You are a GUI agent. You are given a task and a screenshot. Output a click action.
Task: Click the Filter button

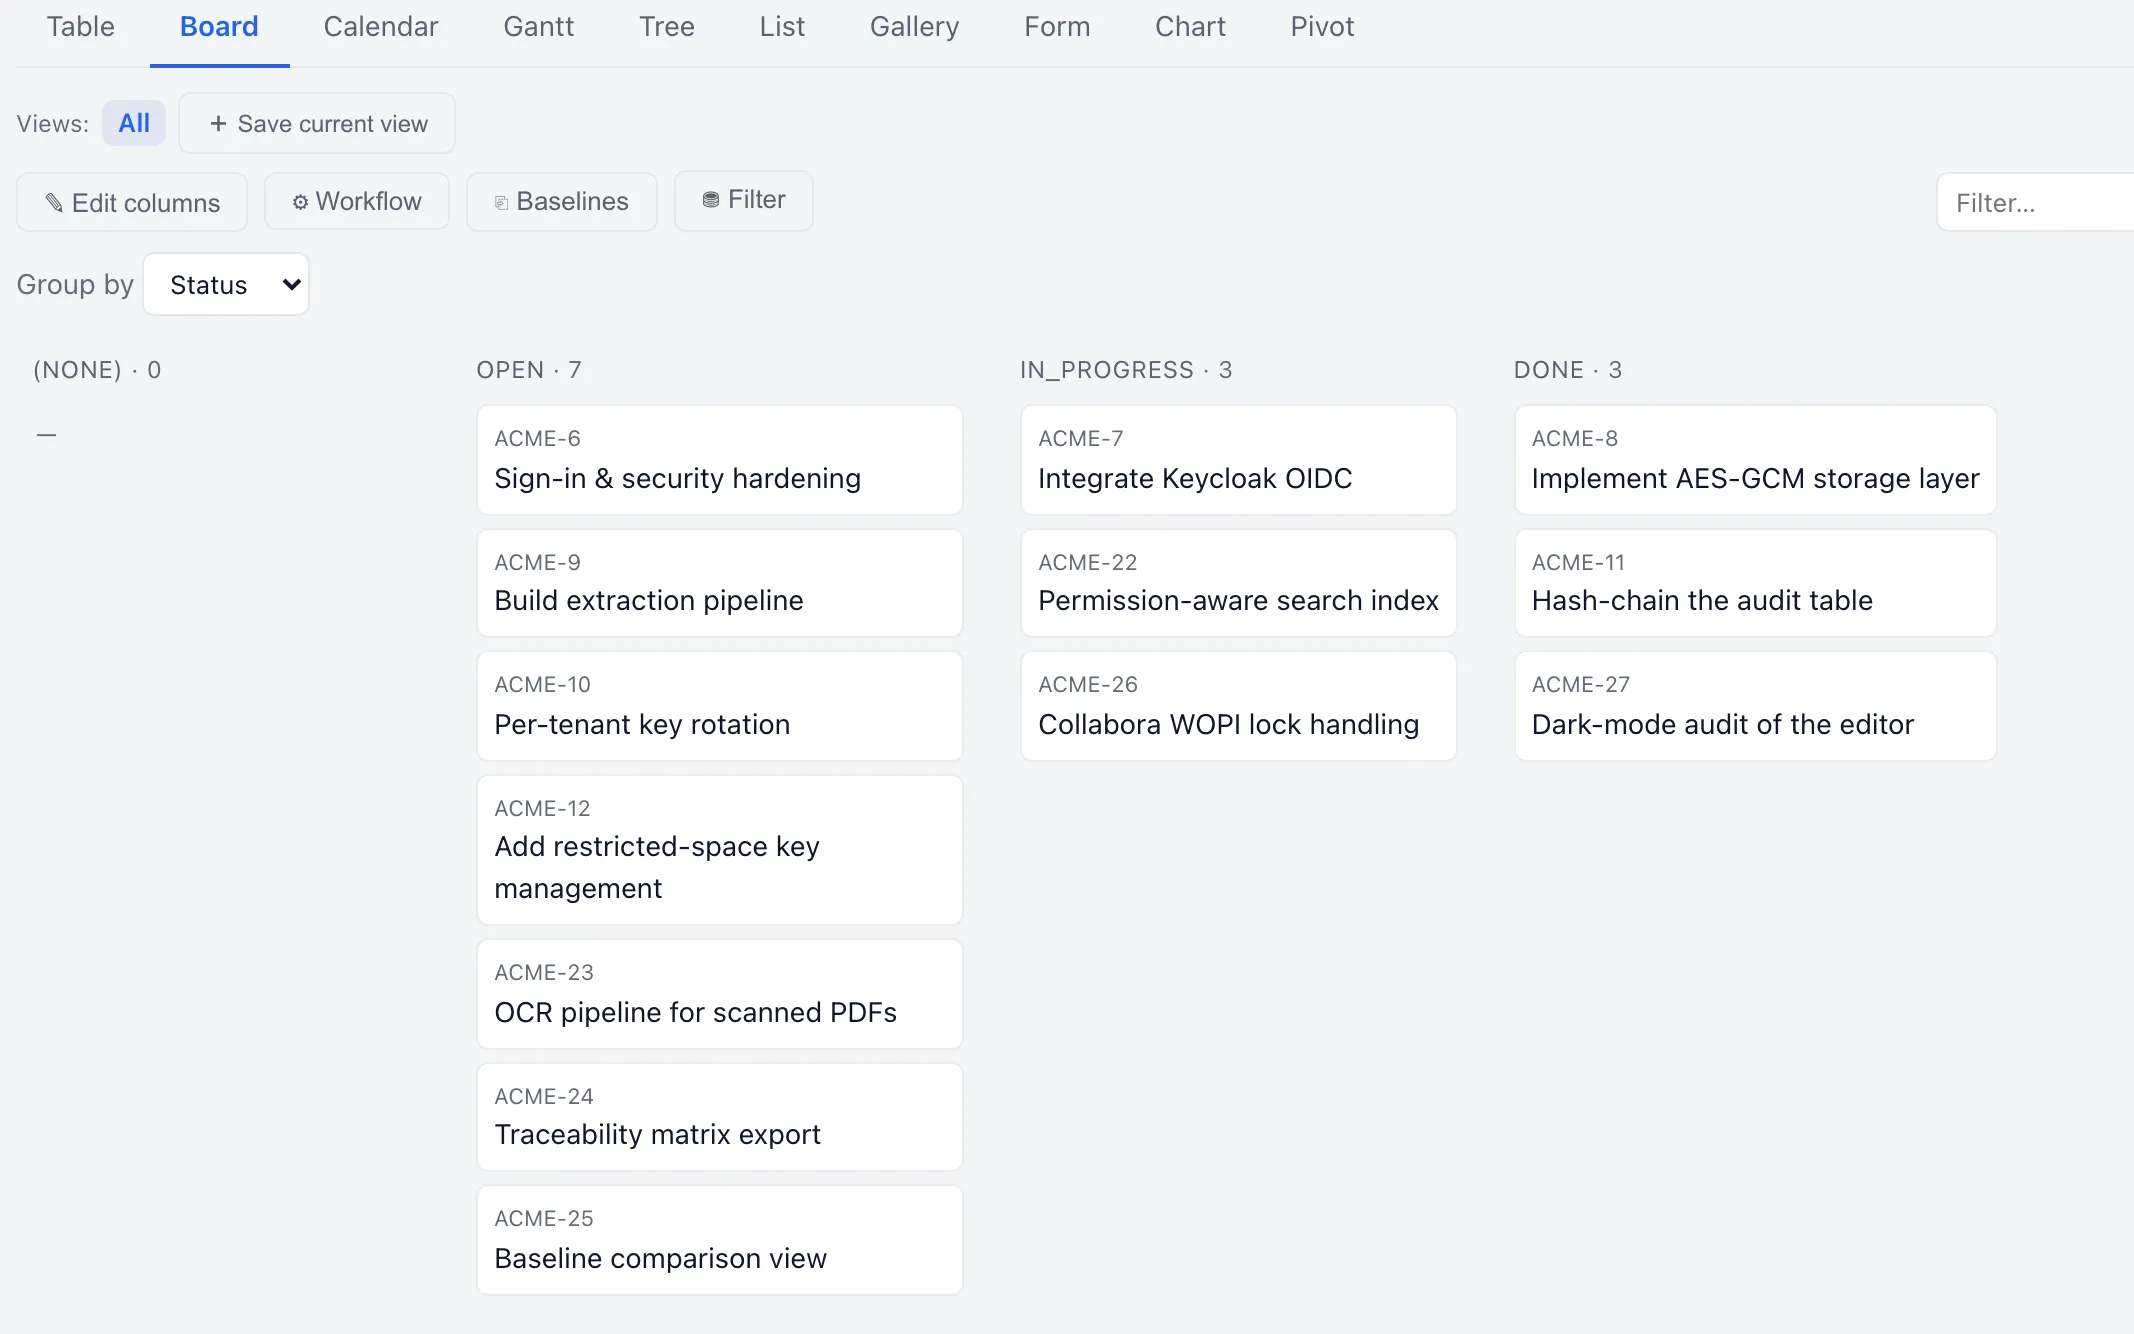(744, 200)
